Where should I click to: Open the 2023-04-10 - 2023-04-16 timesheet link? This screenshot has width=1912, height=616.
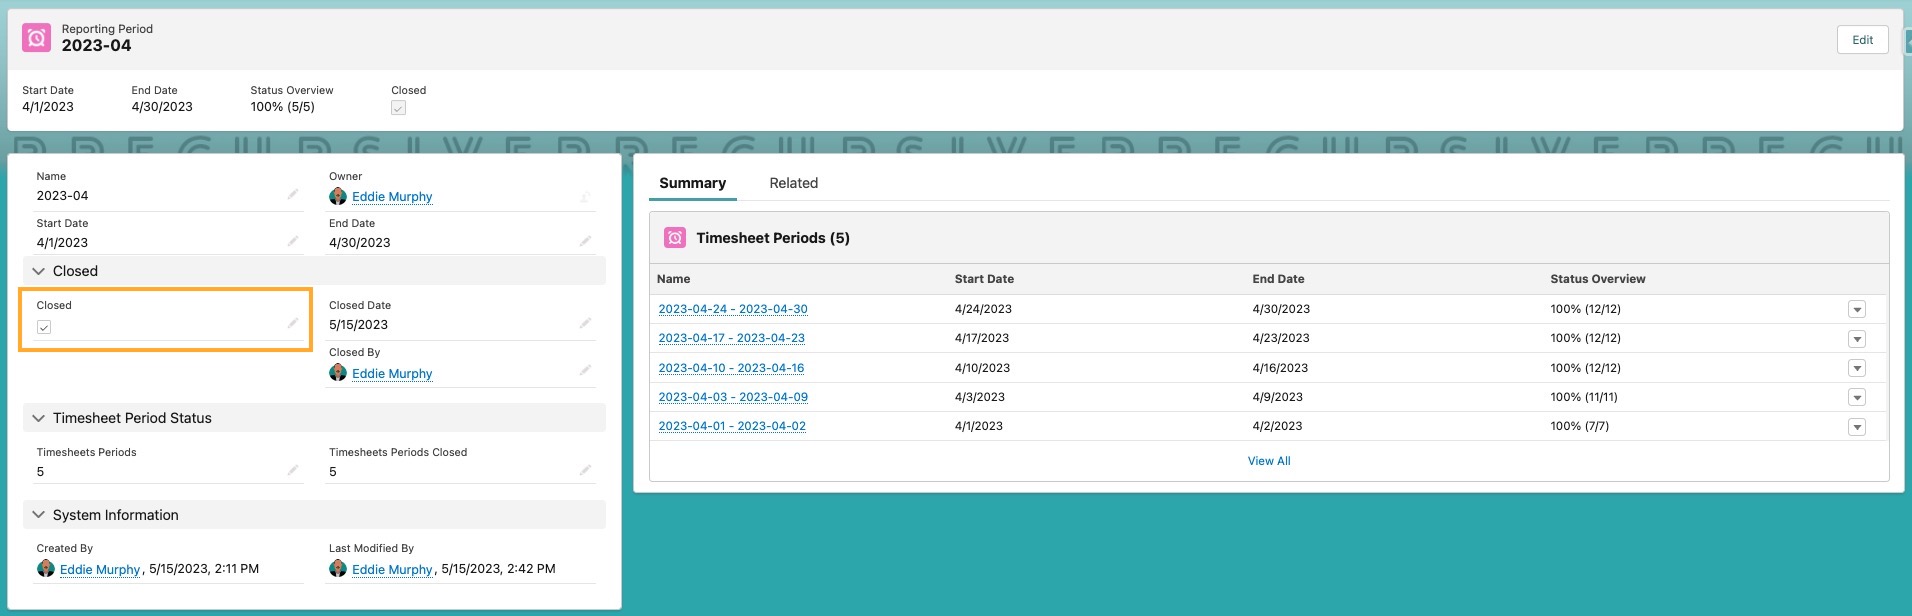click(731, 368)
